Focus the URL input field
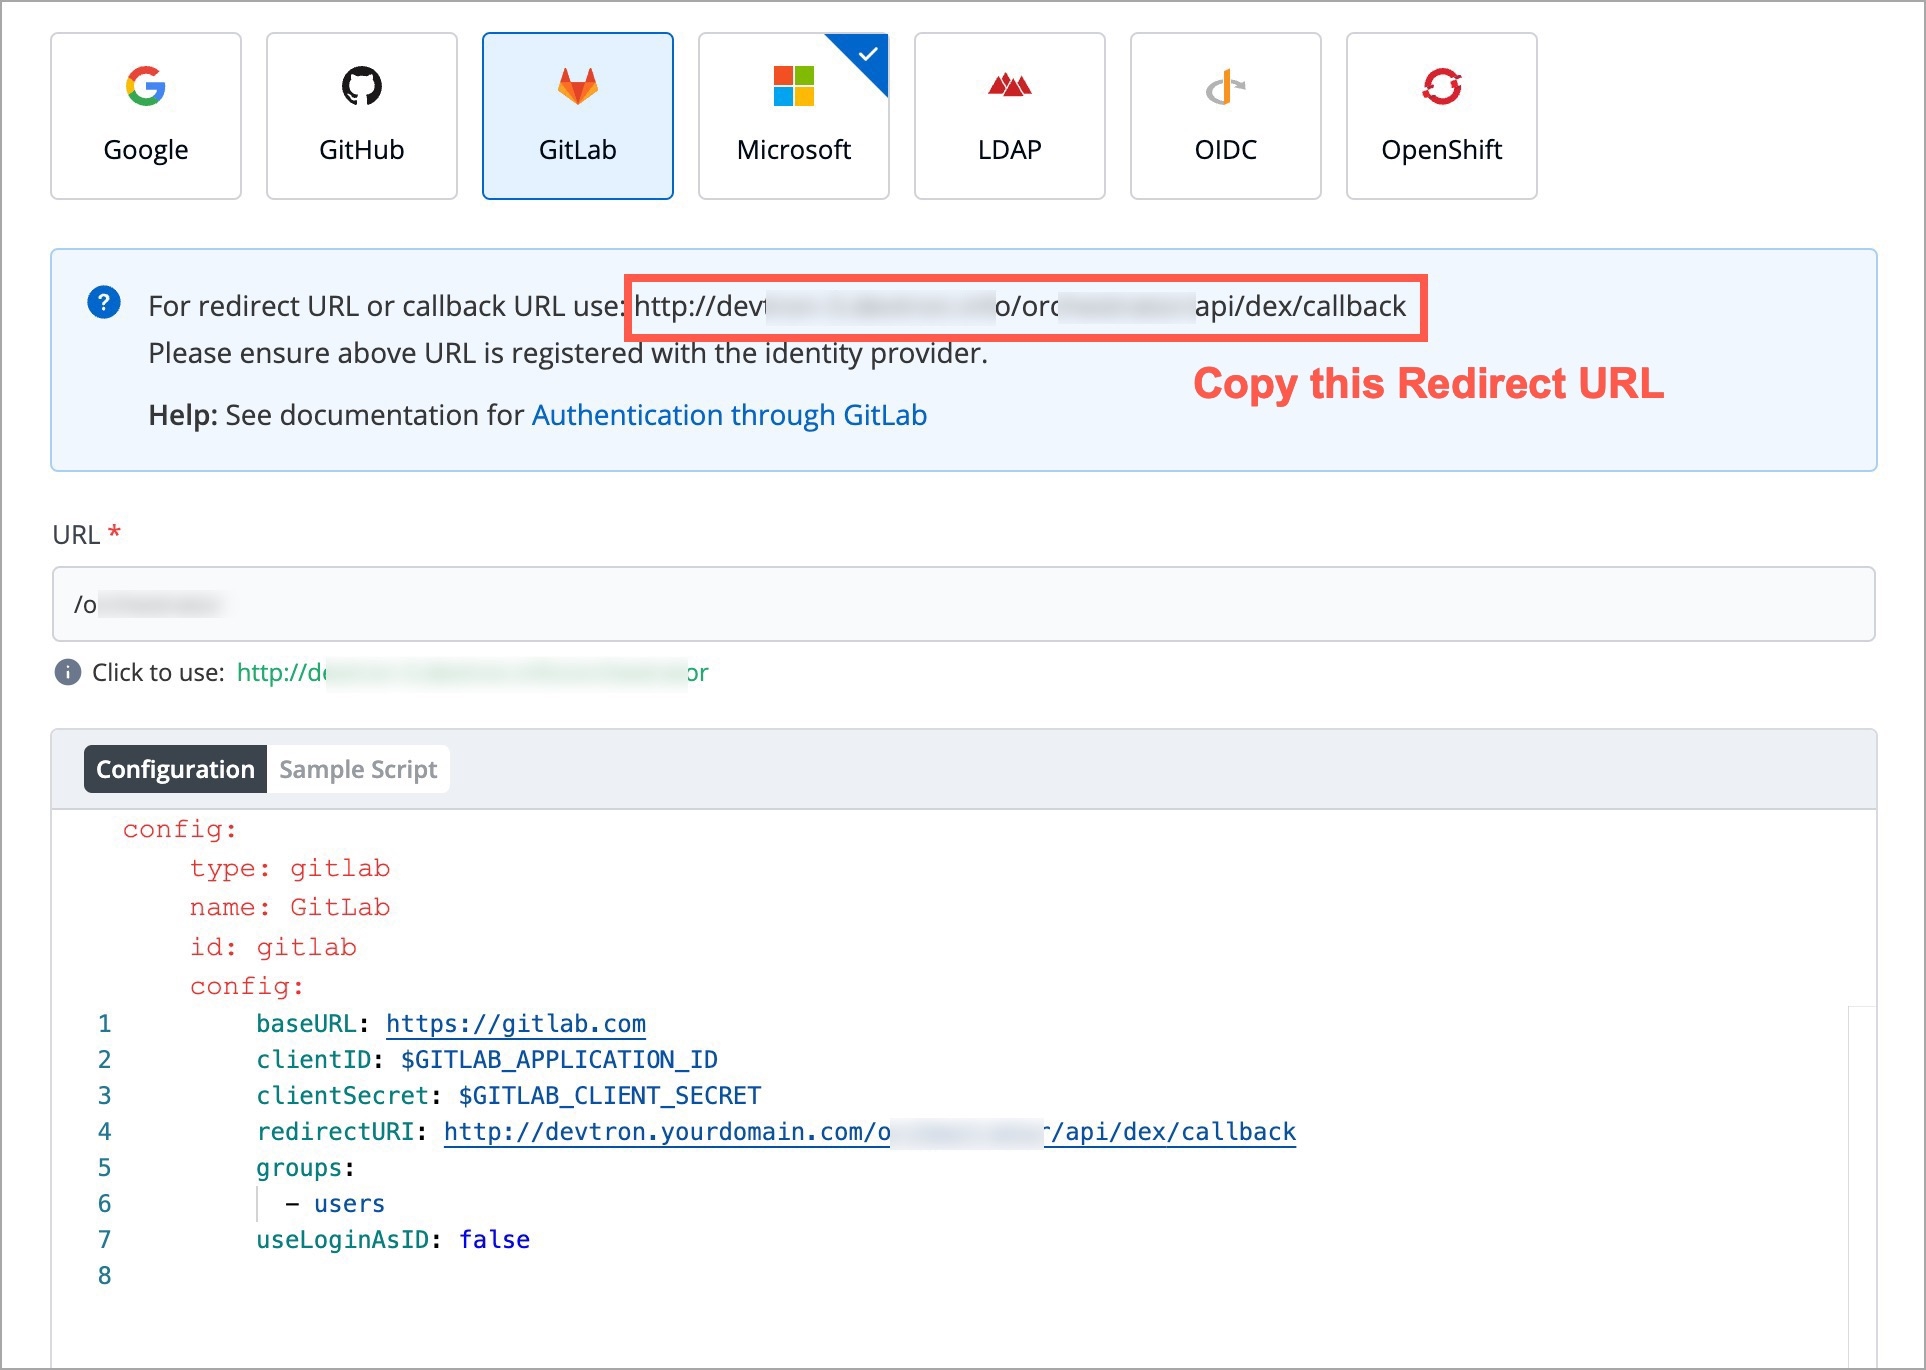 tap(962, 604)
